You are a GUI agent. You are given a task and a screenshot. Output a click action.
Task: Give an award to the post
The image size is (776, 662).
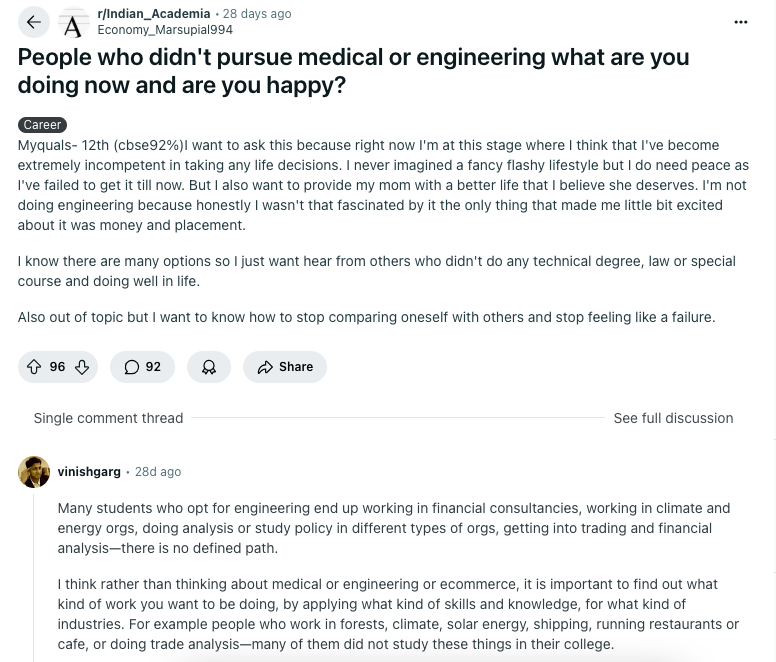pyautogui.click(x=209, y=367)
